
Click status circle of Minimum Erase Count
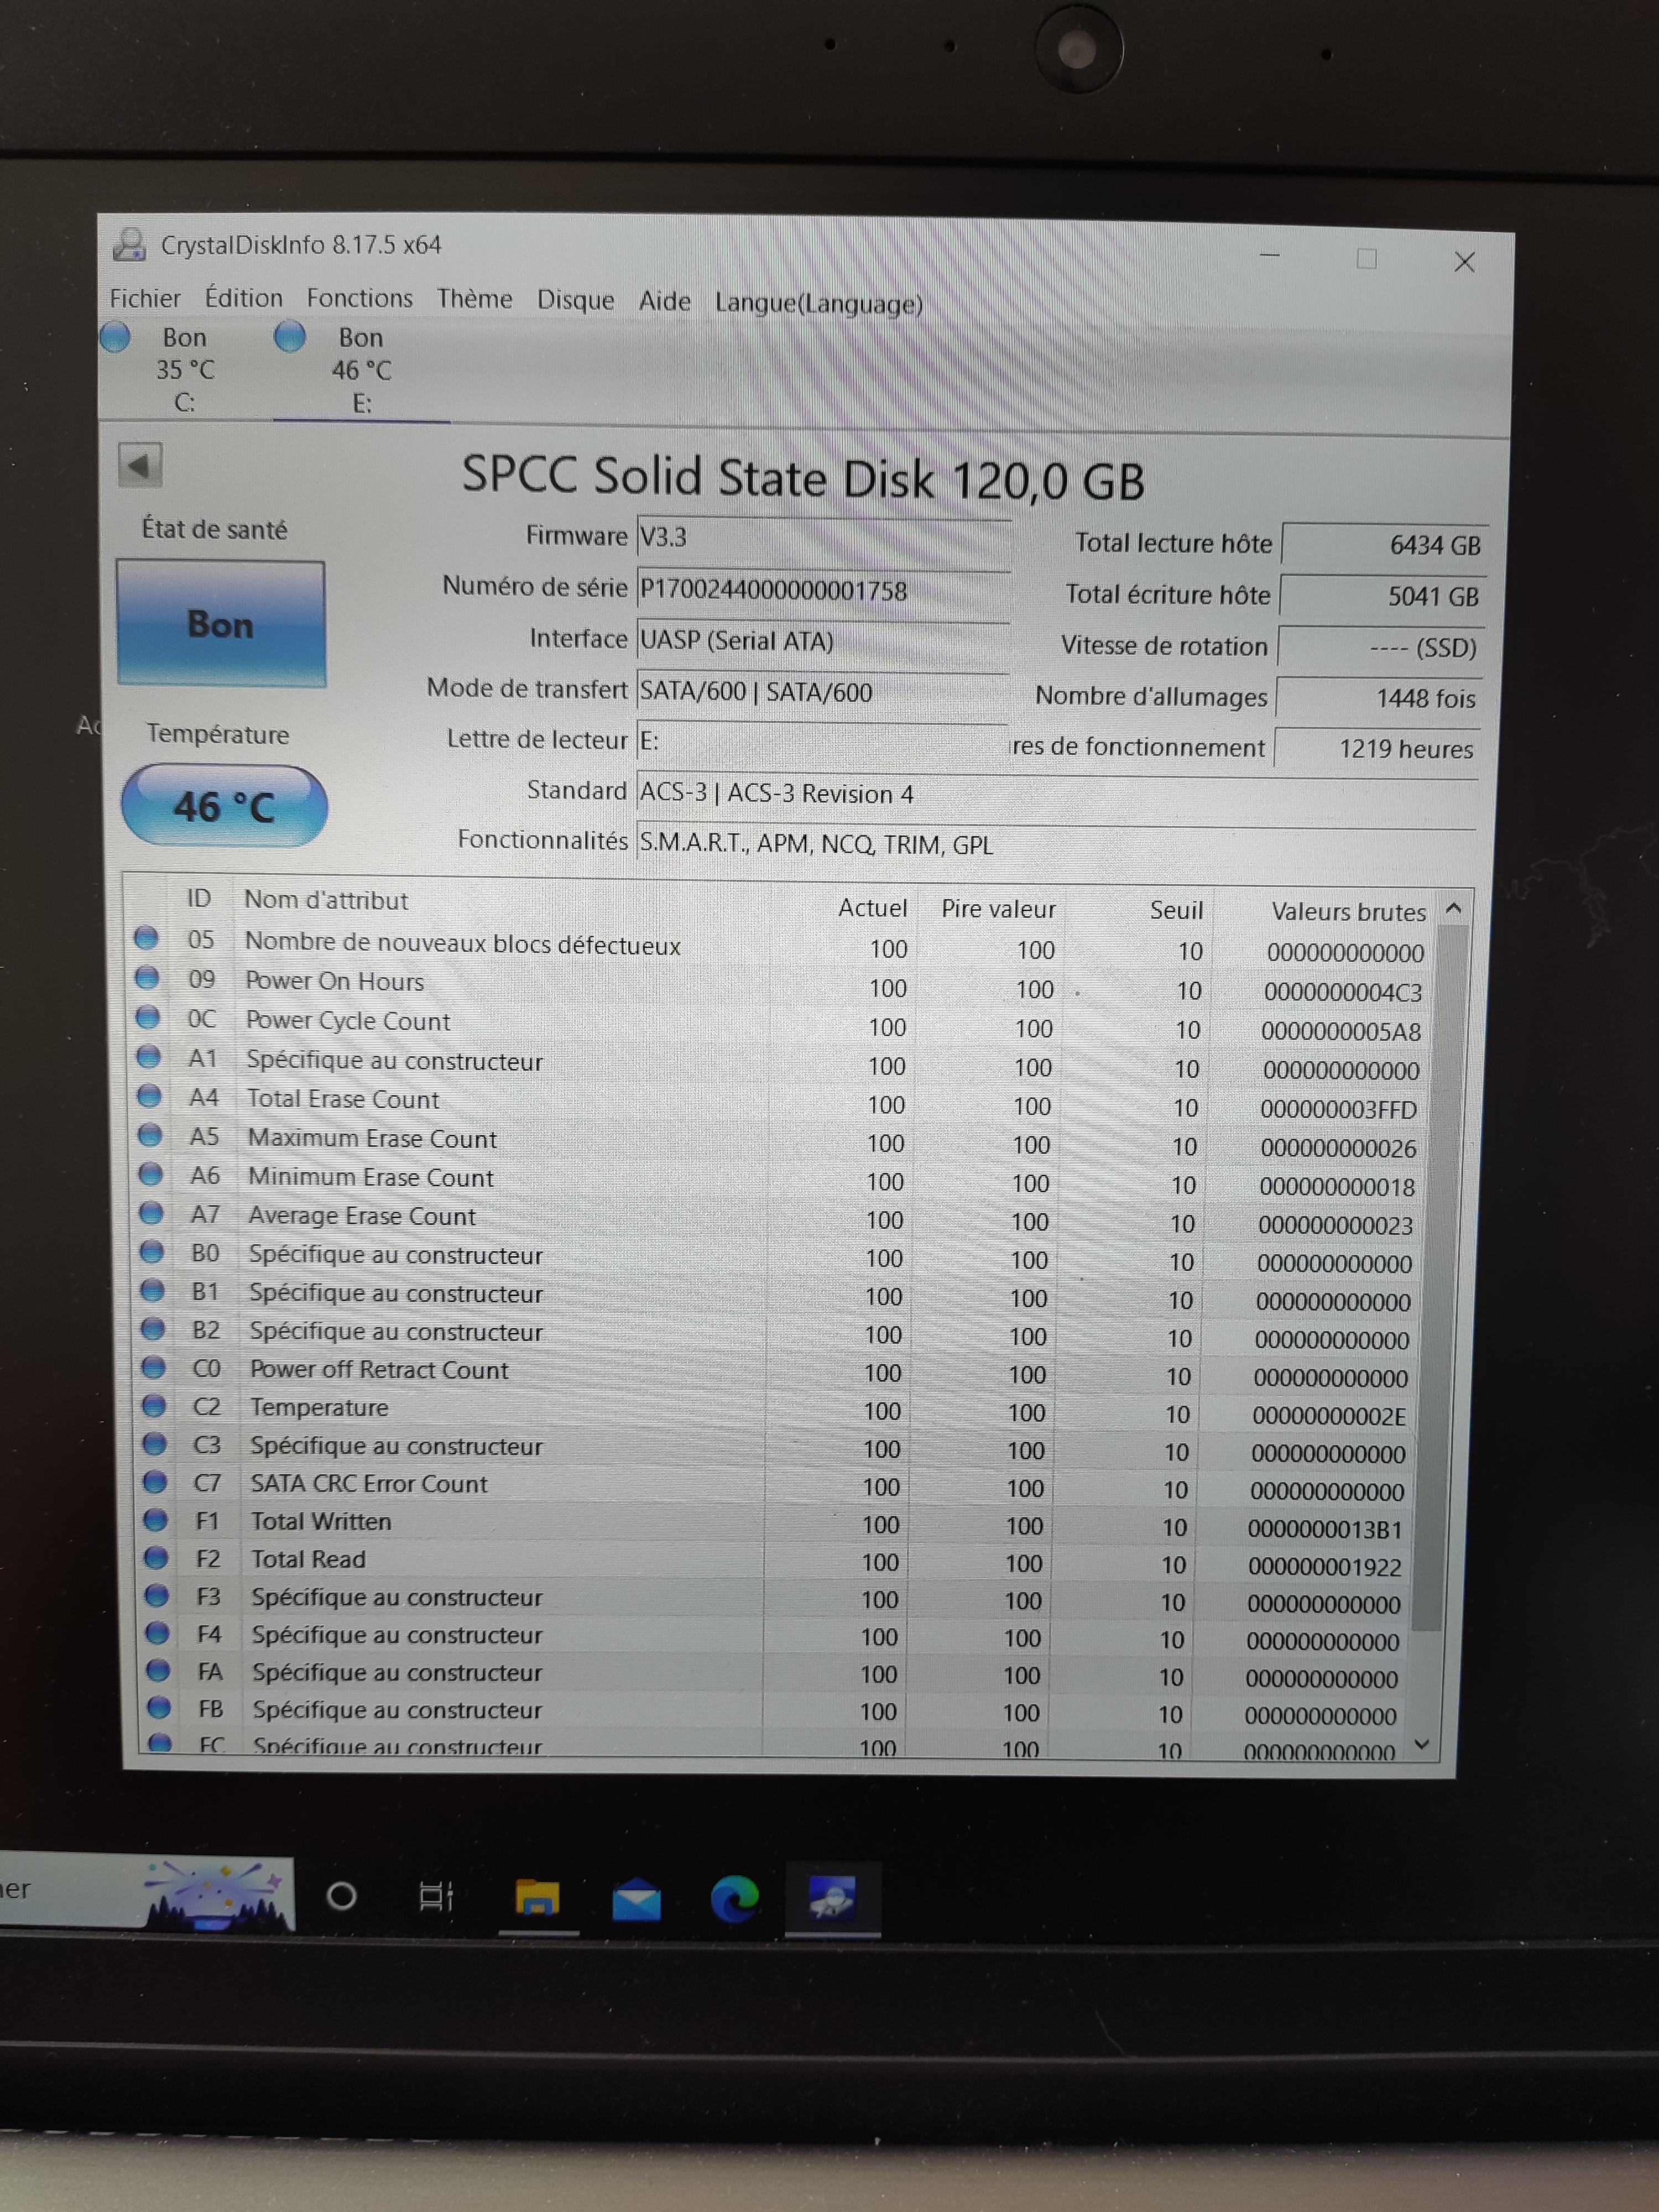click(151, 1173)
